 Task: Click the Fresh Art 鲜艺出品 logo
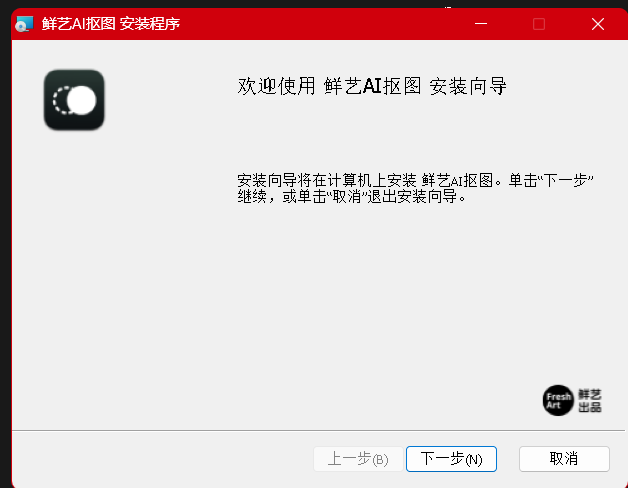click(572, 400)
